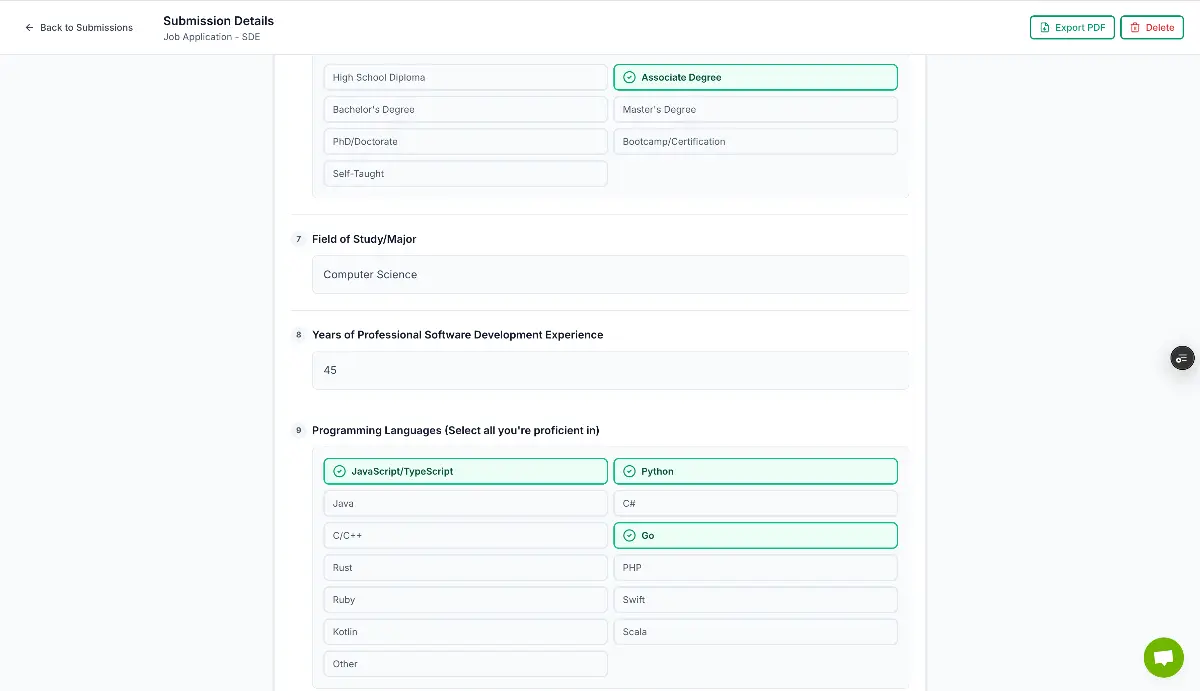
Task: Open the chat bubble widget
Action: [x=1163, y=657]
